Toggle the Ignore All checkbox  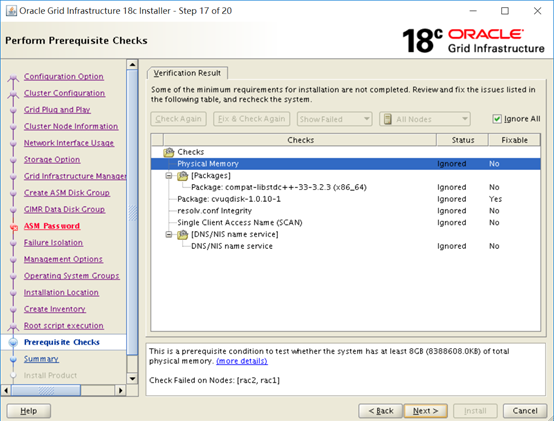(497, 119)
